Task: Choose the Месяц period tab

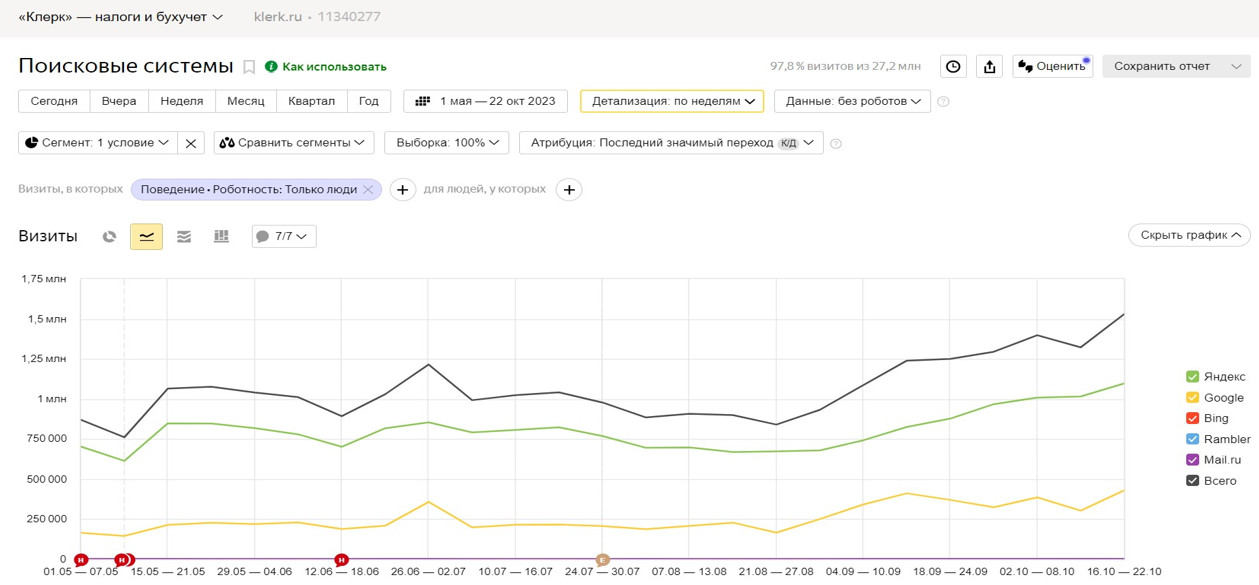Action: (245, 101)
